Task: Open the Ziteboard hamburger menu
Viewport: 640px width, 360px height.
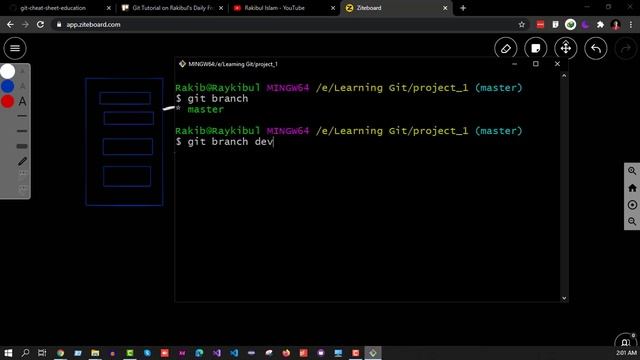Action: 15,48
